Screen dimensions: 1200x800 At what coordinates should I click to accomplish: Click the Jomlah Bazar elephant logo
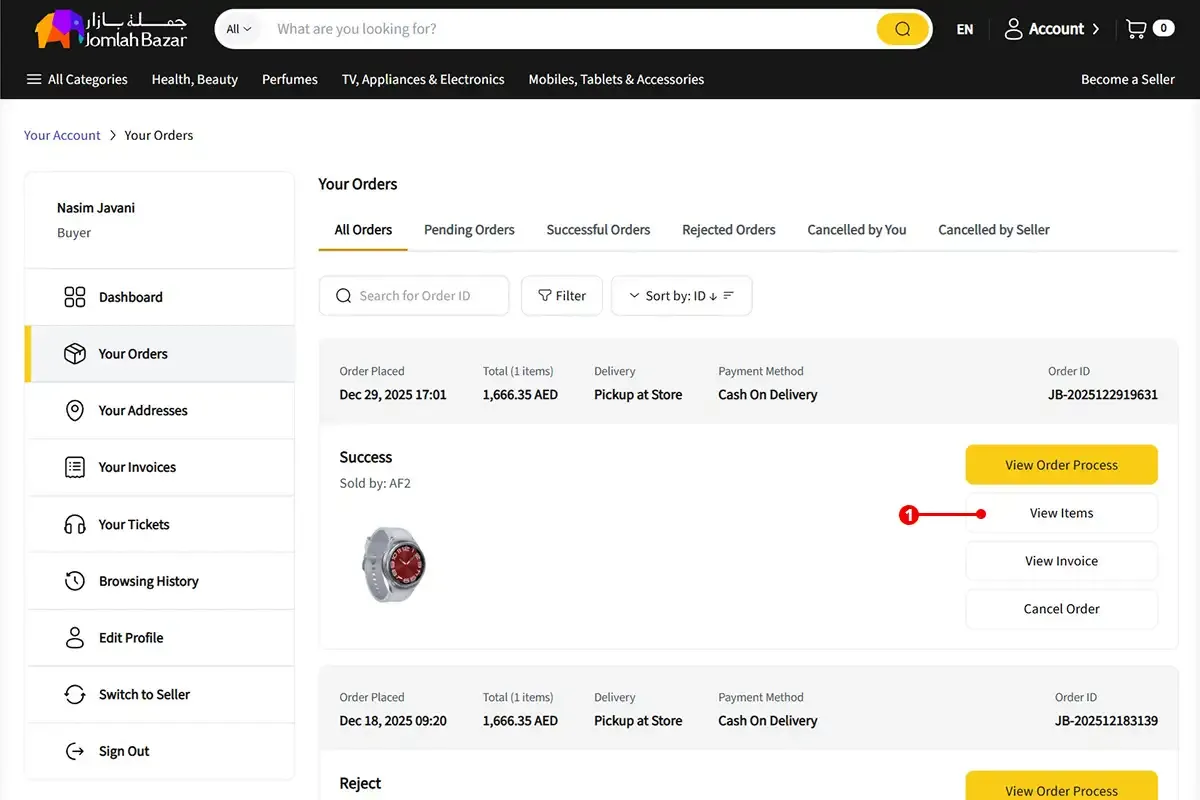111,30
